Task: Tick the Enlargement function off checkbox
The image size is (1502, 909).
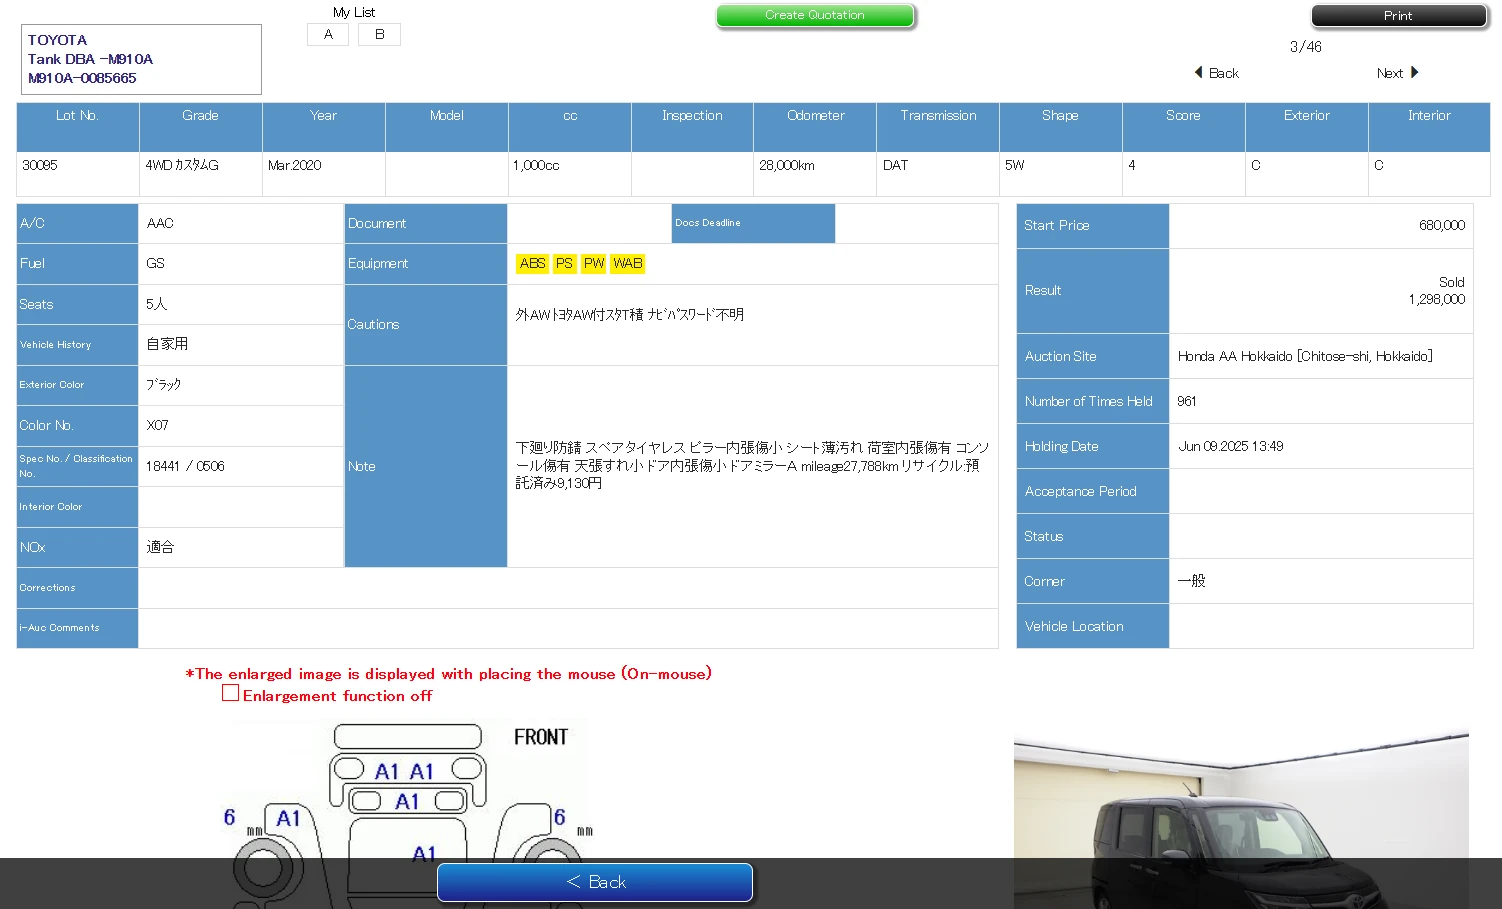Action: [231, 693]
